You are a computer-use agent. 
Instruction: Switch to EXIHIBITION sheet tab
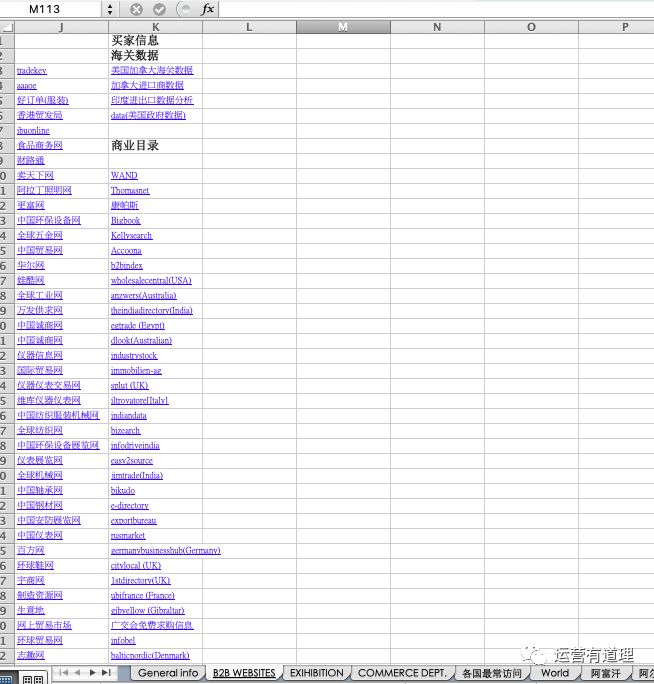[x=317, y=673]
